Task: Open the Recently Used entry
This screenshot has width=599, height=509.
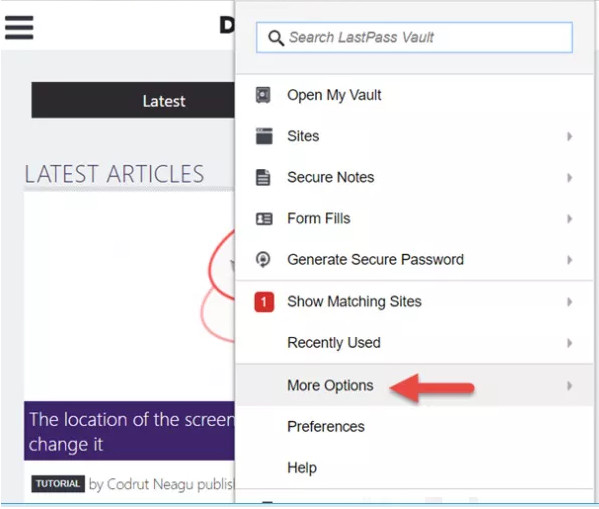Action: tap(414, 343)
